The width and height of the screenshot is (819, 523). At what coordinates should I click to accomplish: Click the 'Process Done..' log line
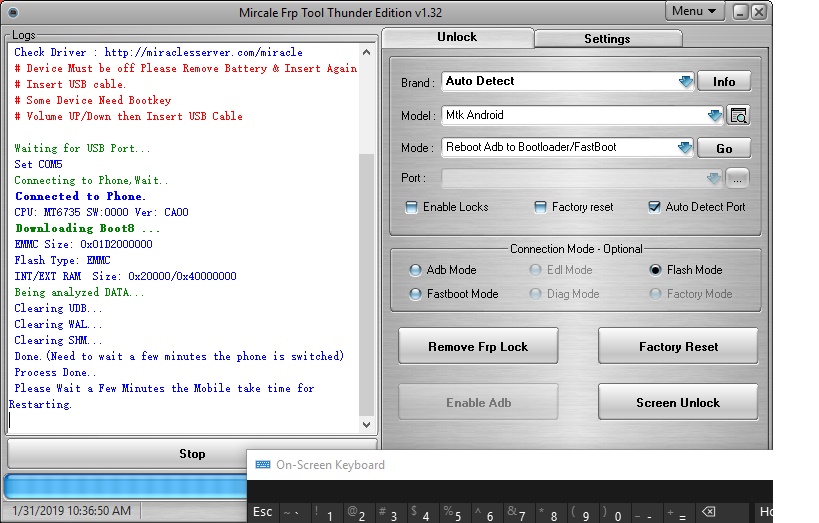pos(55,373)
